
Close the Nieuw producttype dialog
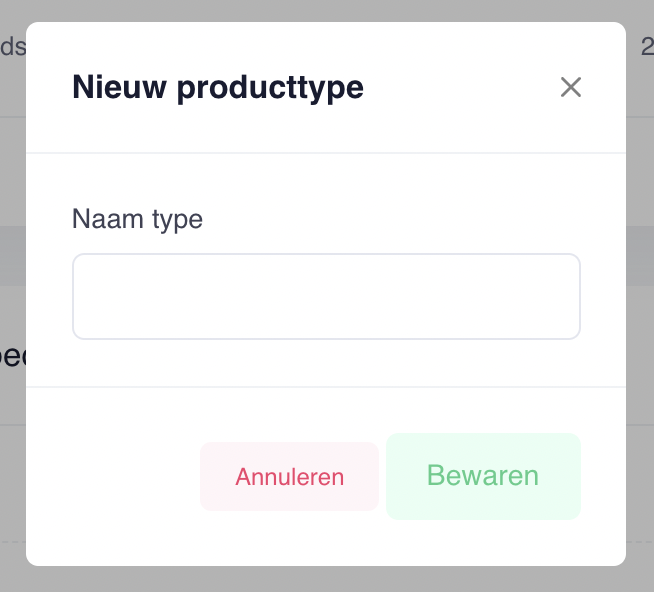coord(571,88)
